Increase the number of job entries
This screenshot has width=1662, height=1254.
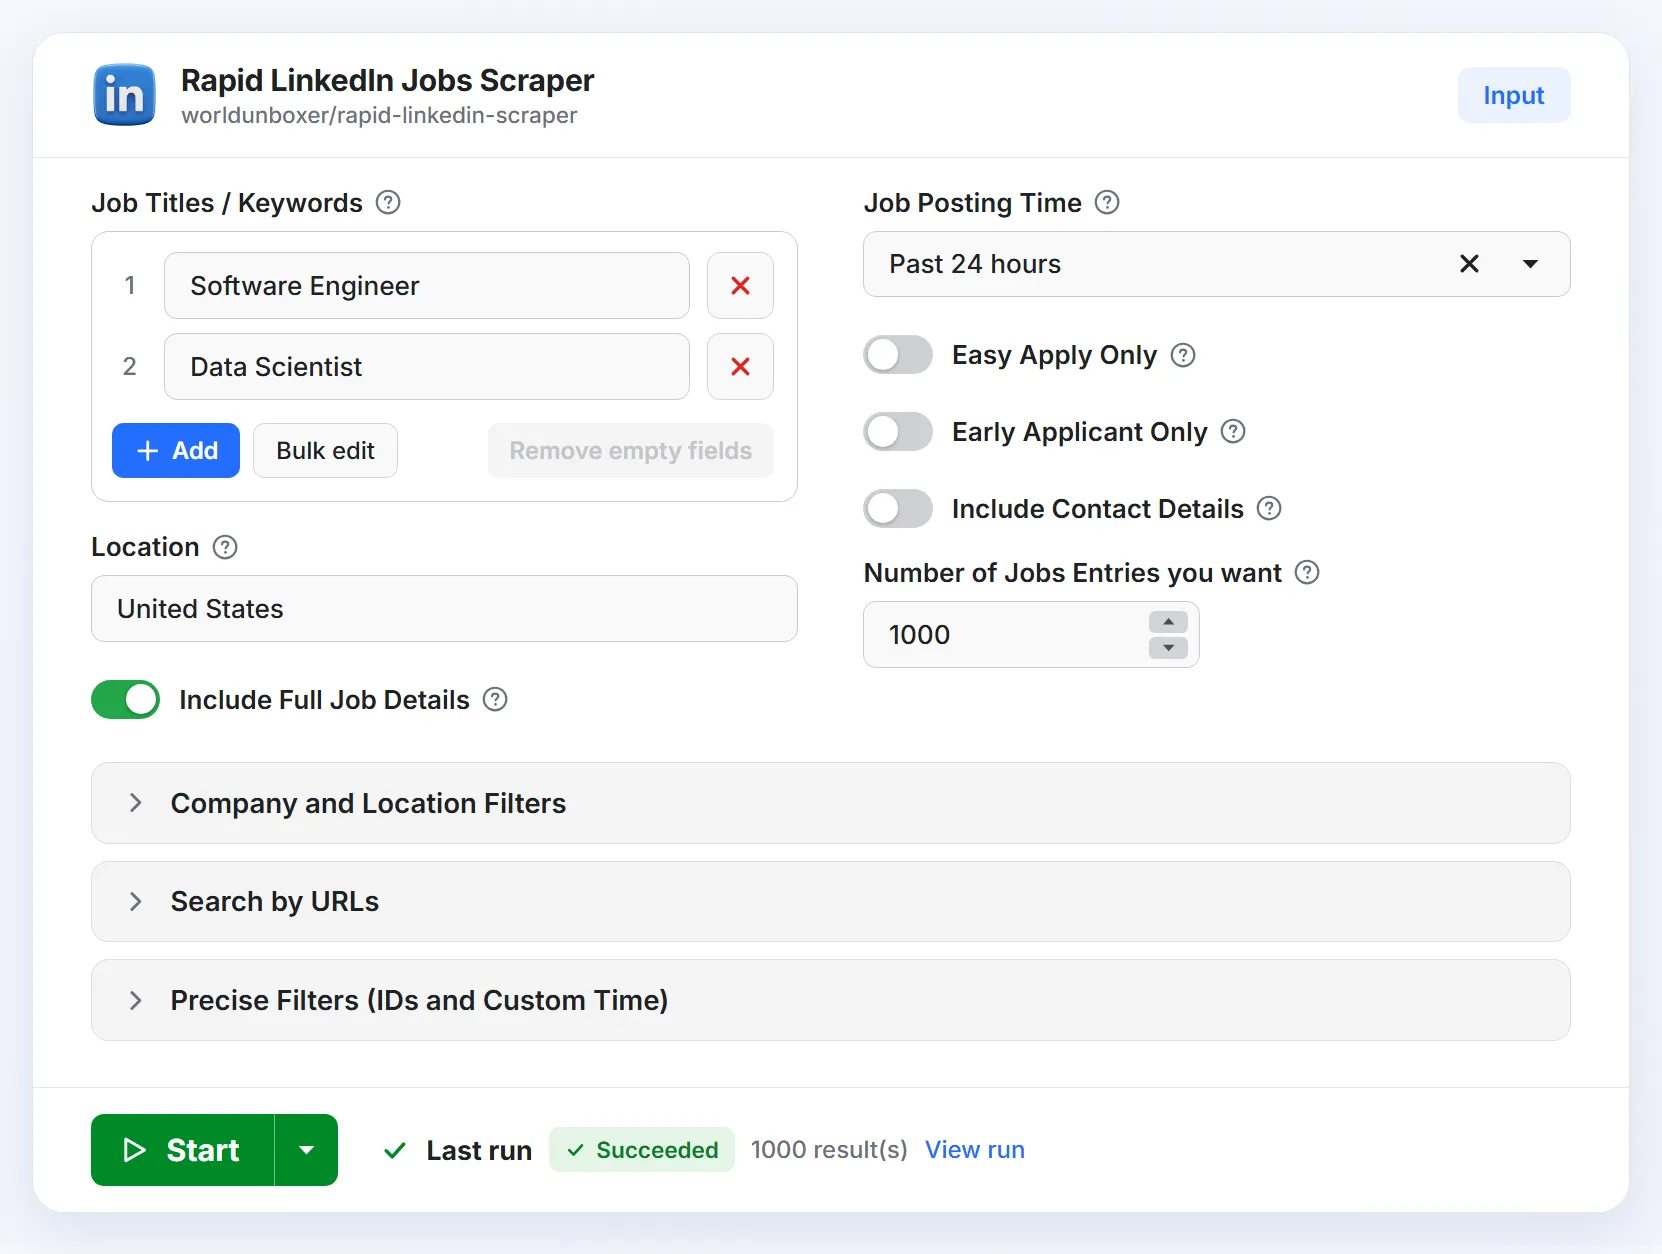[x=1168, y=622]
